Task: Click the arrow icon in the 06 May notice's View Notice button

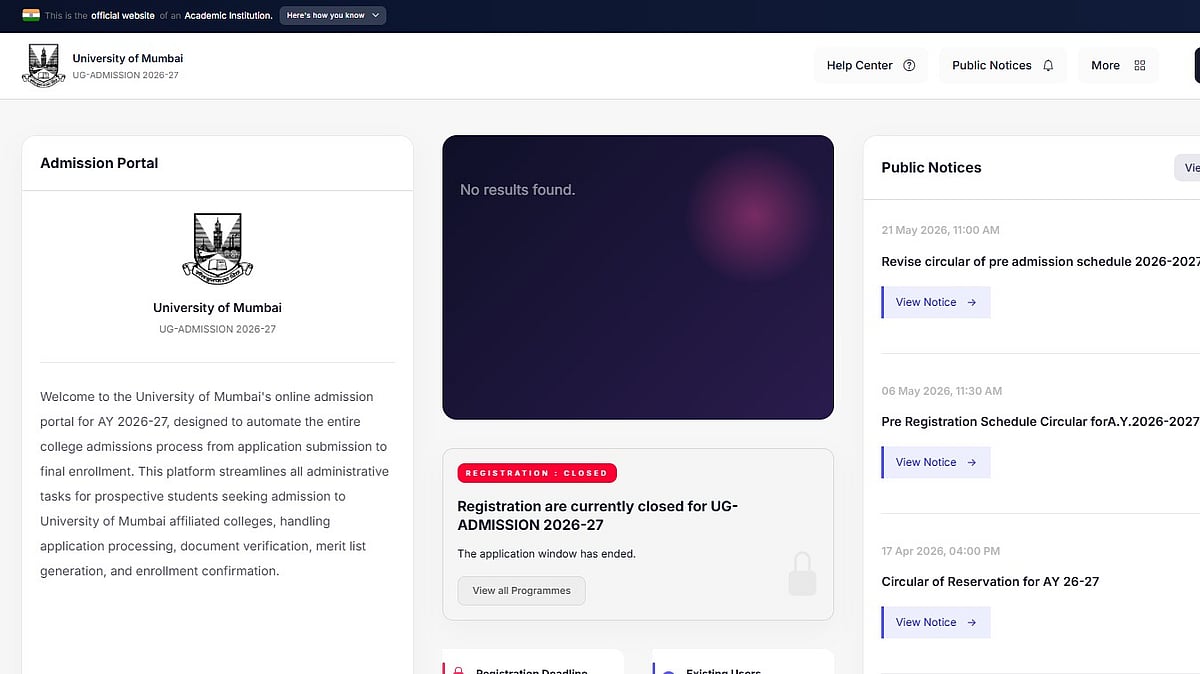Action: click(972, 462)
